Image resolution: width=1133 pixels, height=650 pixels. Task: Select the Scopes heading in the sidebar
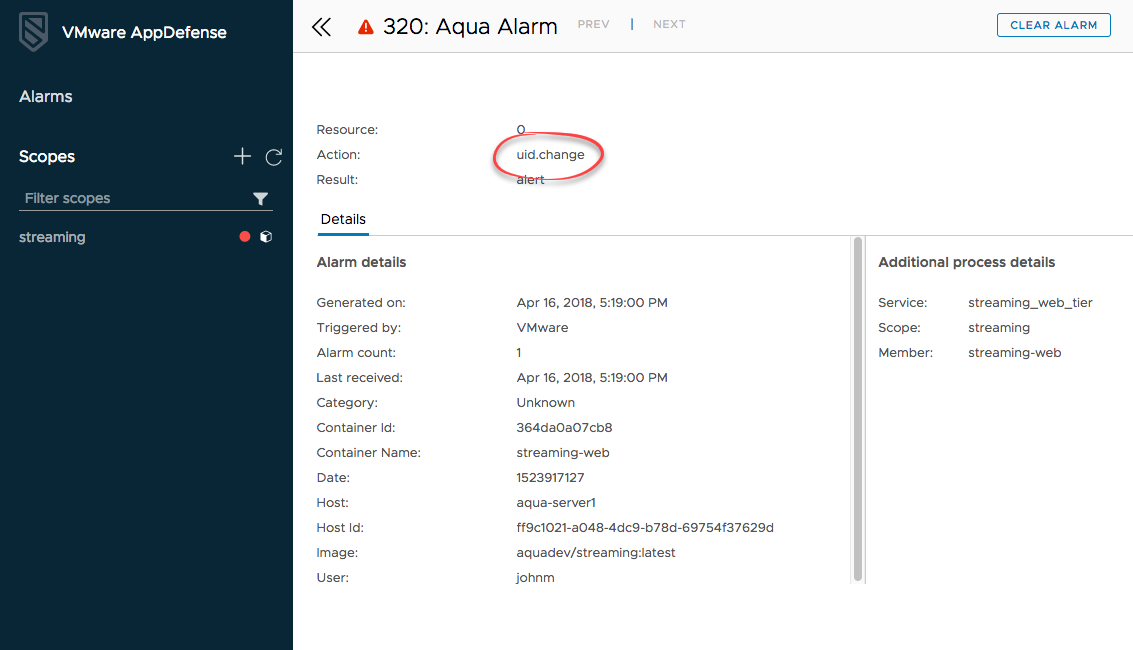pos(47,156)
